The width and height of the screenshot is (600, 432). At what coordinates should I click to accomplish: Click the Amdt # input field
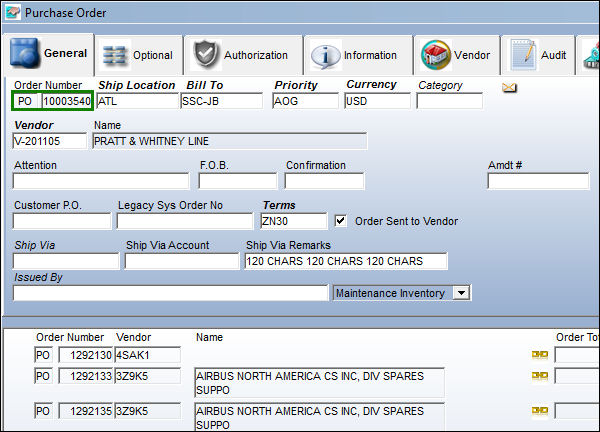[538, 181]
